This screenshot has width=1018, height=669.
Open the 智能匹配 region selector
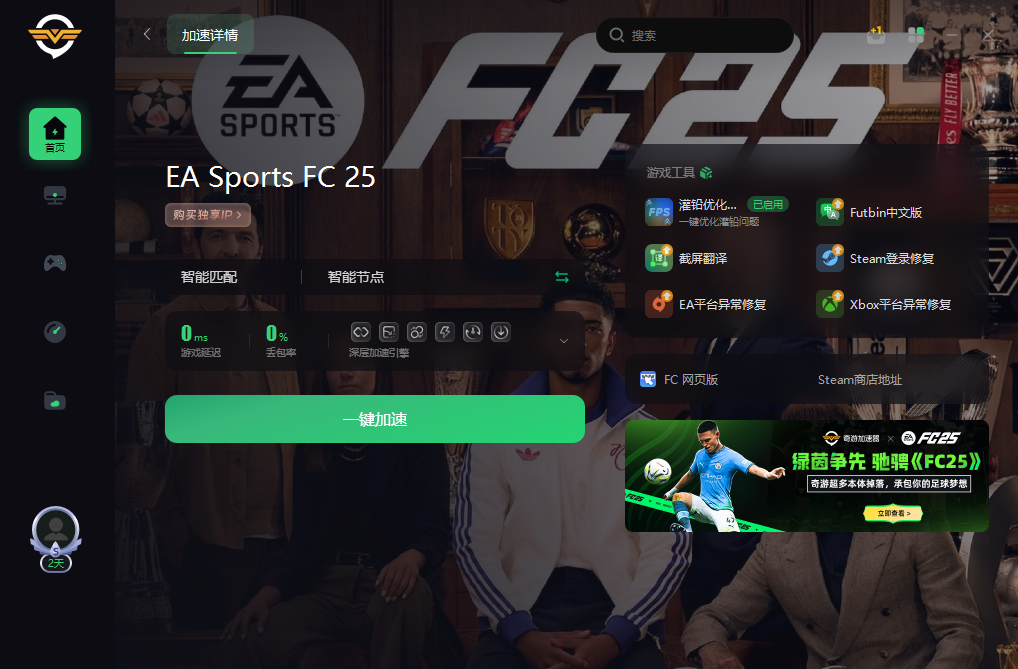[209, 277]
